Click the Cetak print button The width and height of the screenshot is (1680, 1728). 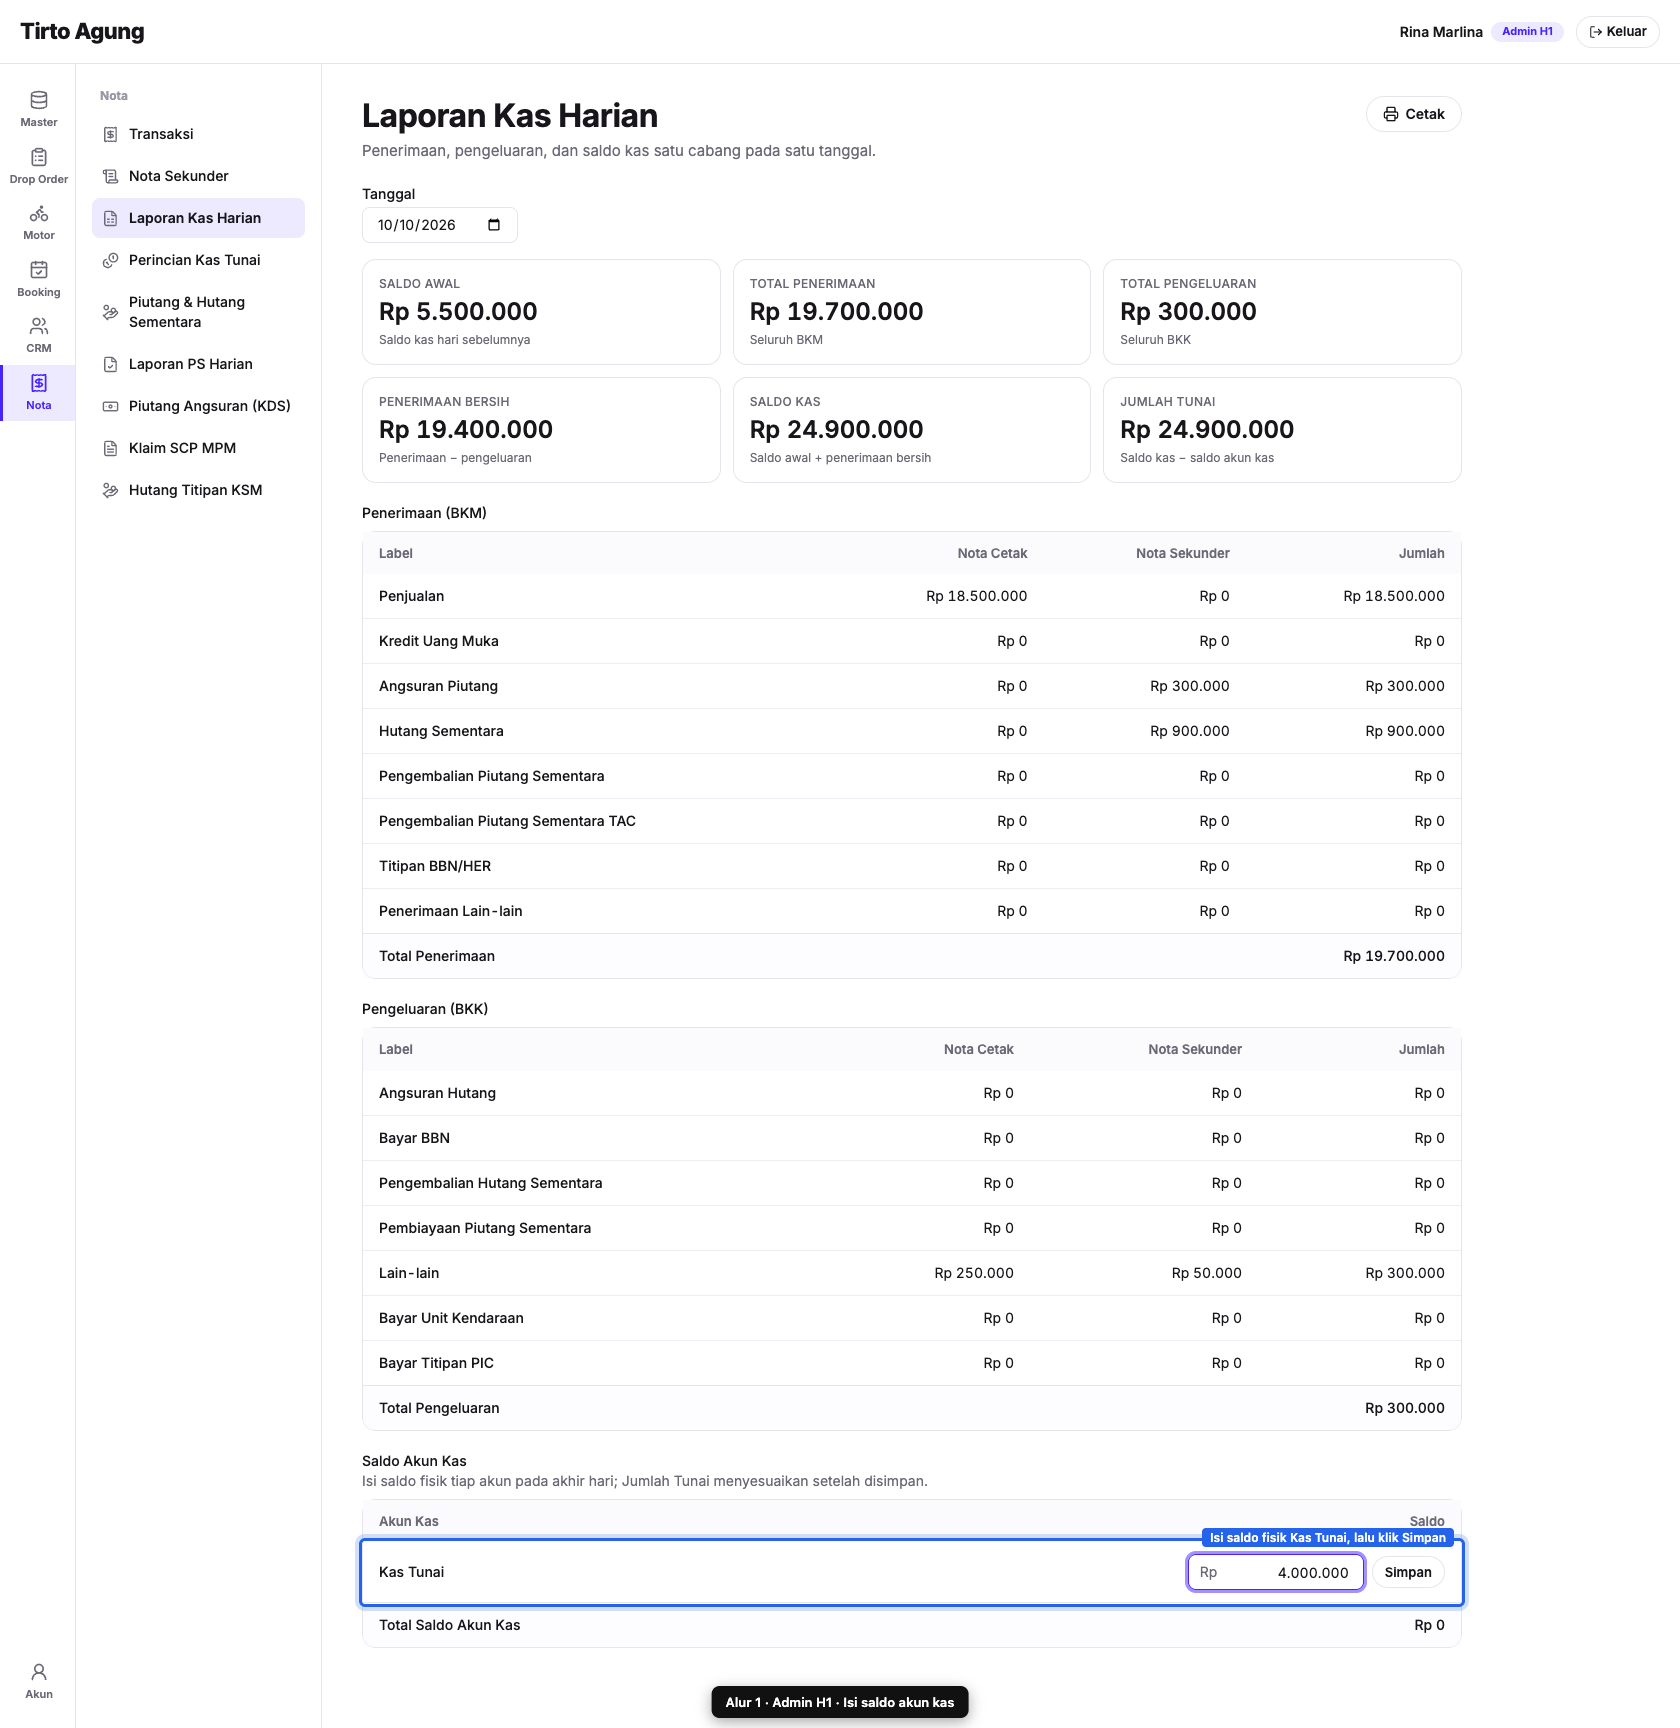coord(1413,114)
